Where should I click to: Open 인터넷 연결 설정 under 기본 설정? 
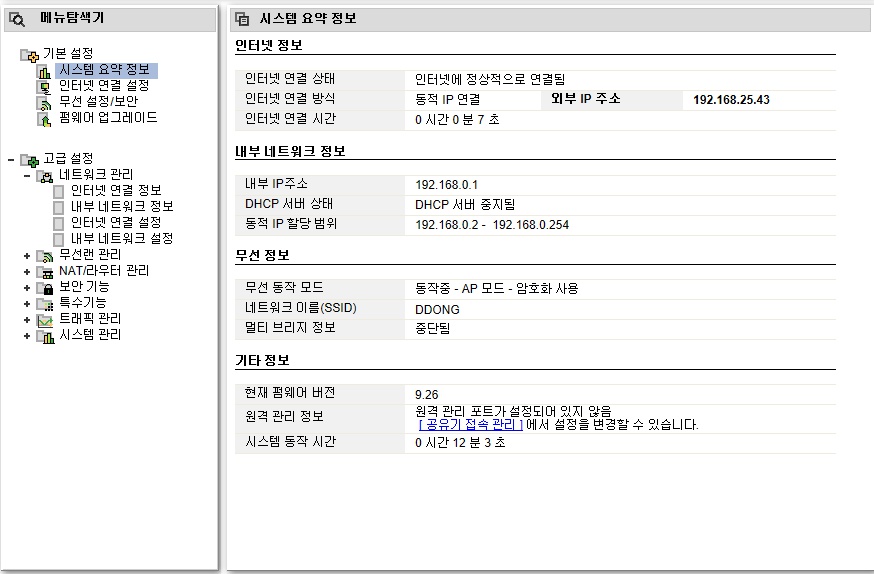click(x=104, y=86)
